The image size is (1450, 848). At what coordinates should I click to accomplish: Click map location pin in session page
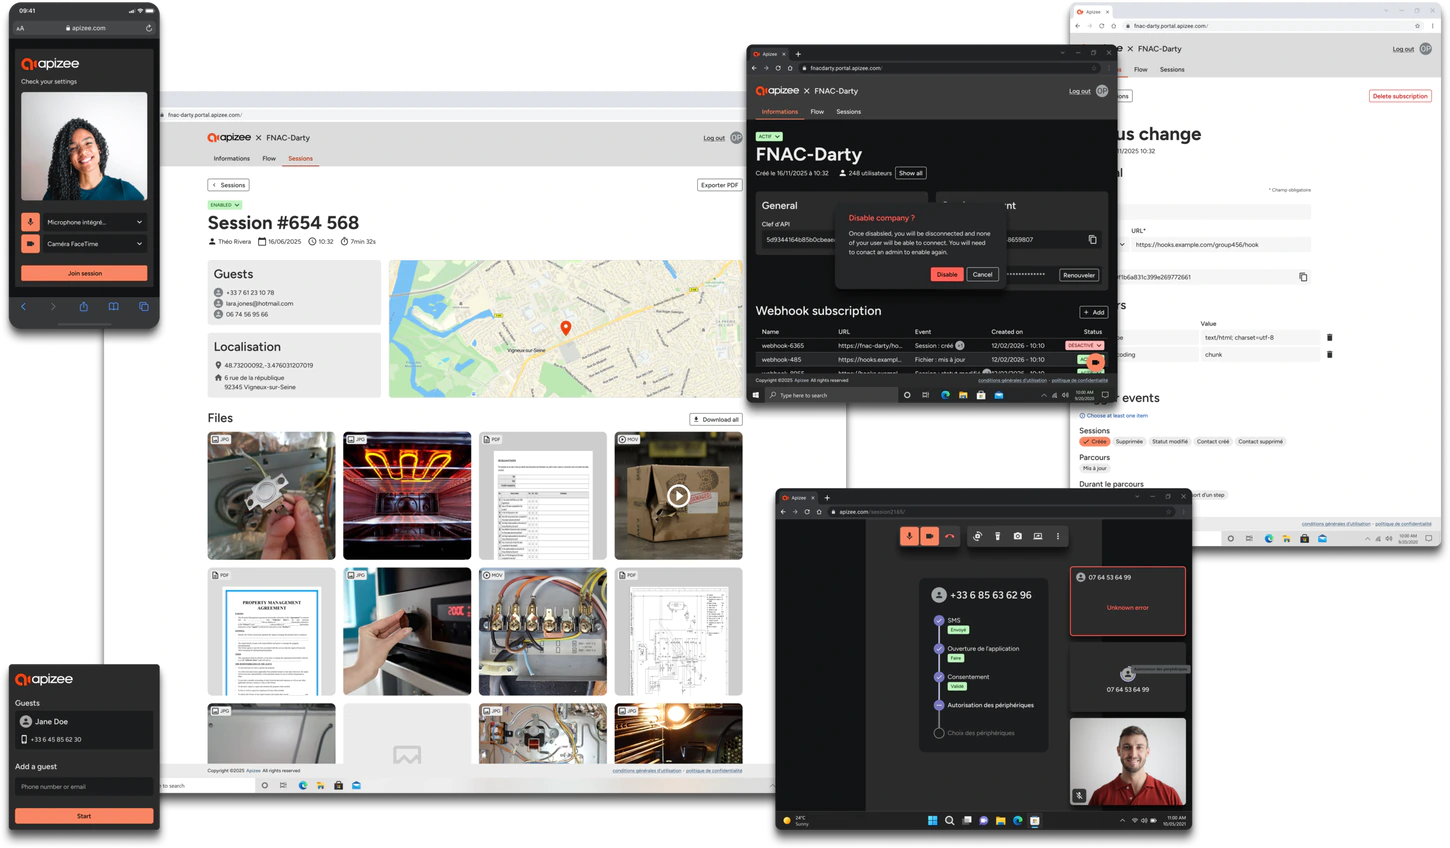[x=566, y=328]
